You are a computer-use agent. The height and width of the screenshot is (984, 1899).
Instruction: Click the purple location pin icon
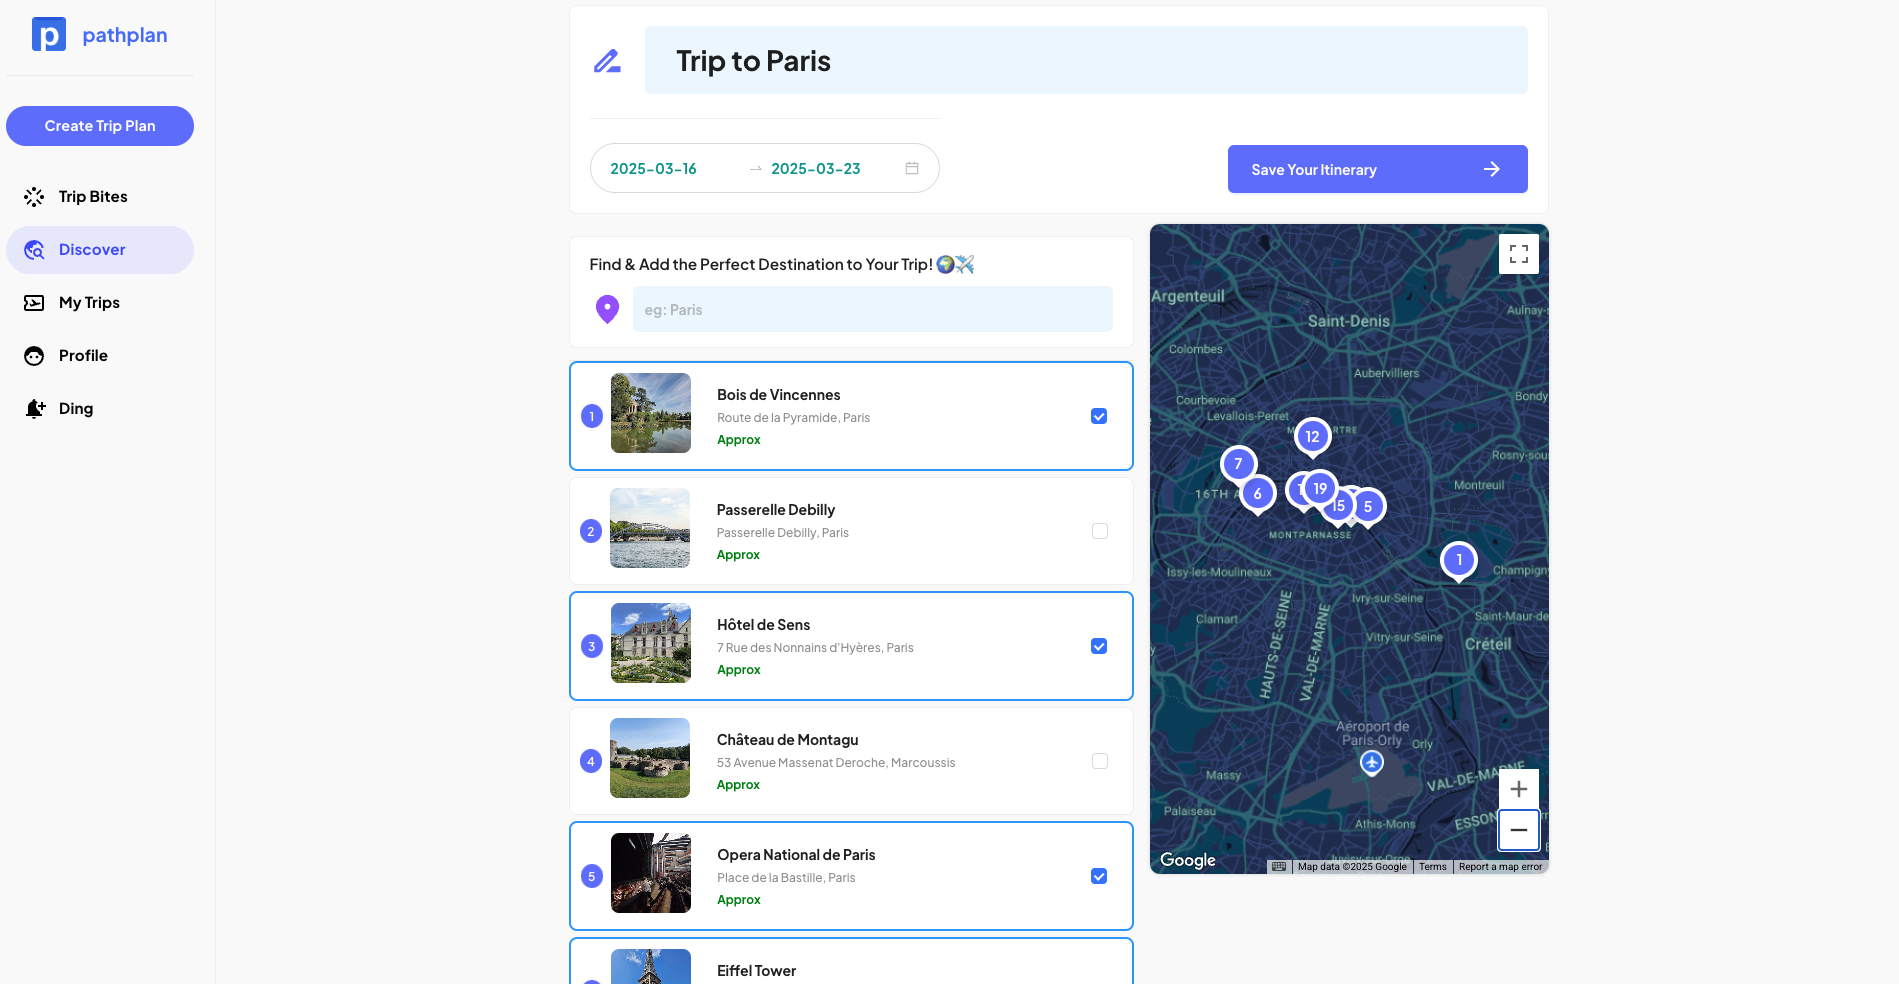tap(607, 309)
